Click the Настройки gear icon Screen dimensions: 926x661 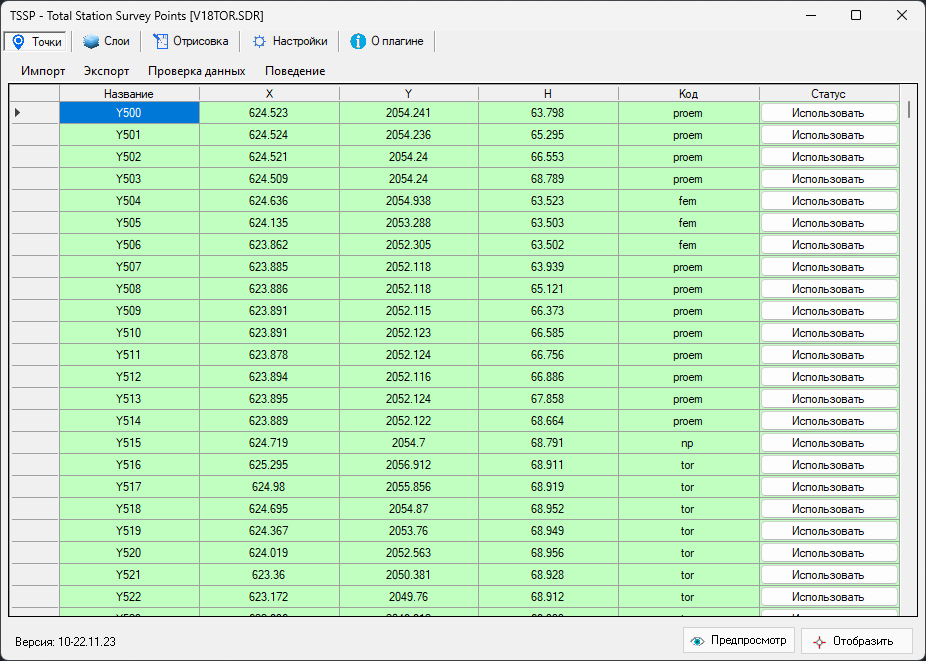259,41
